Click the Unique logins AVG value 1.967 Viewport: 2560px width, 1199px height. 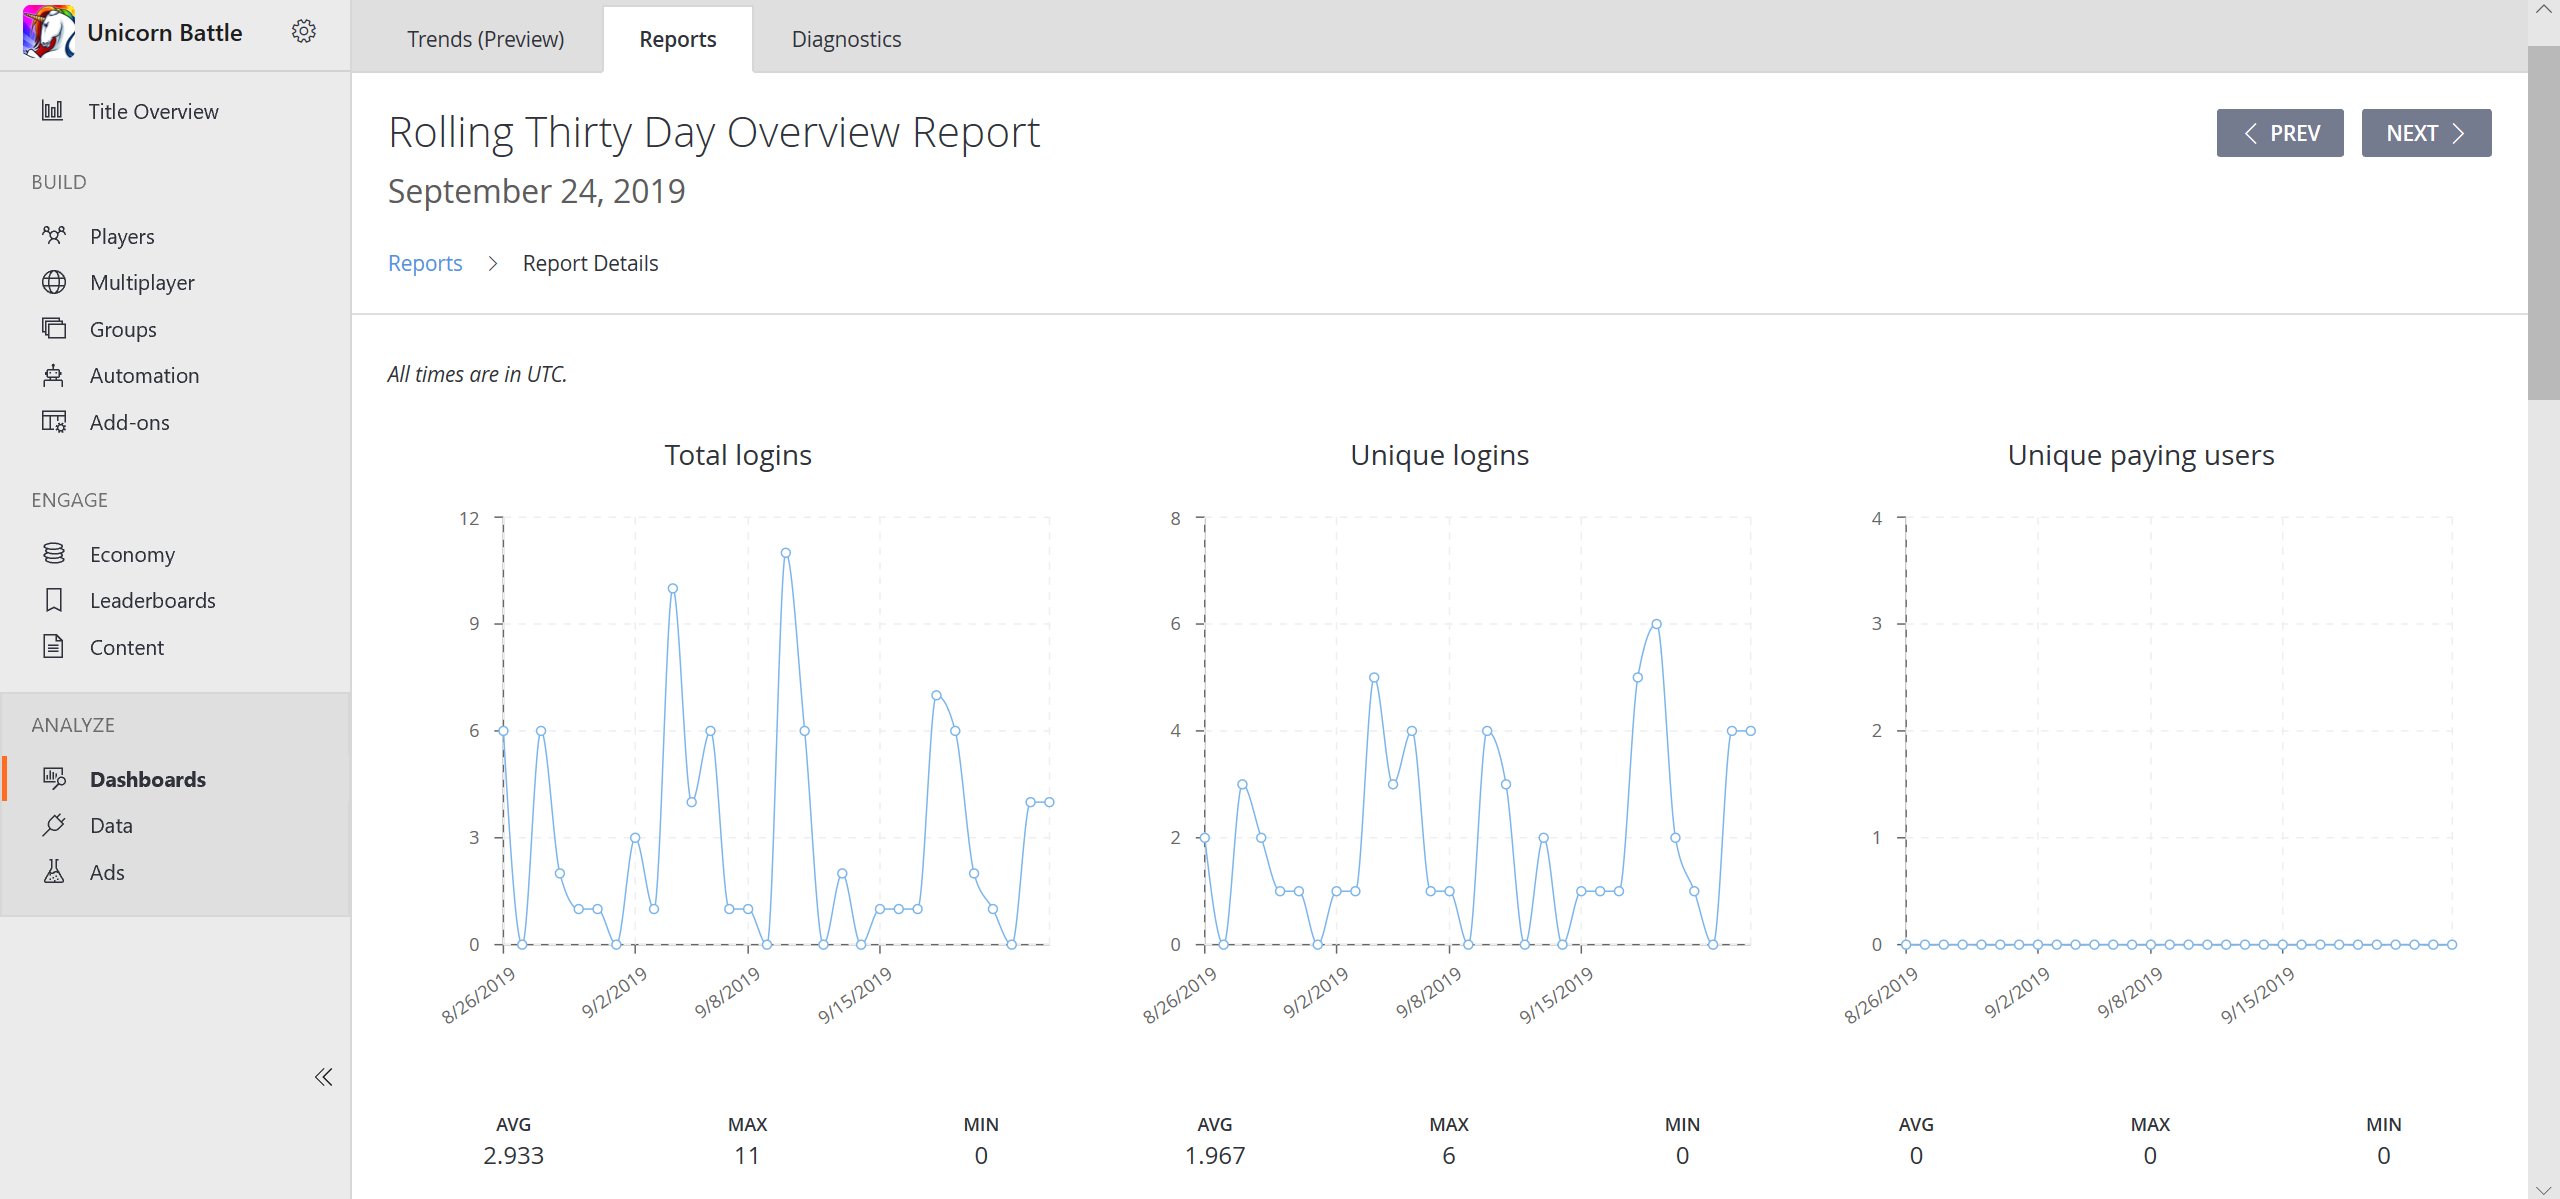click(x=1215, y=1155)
